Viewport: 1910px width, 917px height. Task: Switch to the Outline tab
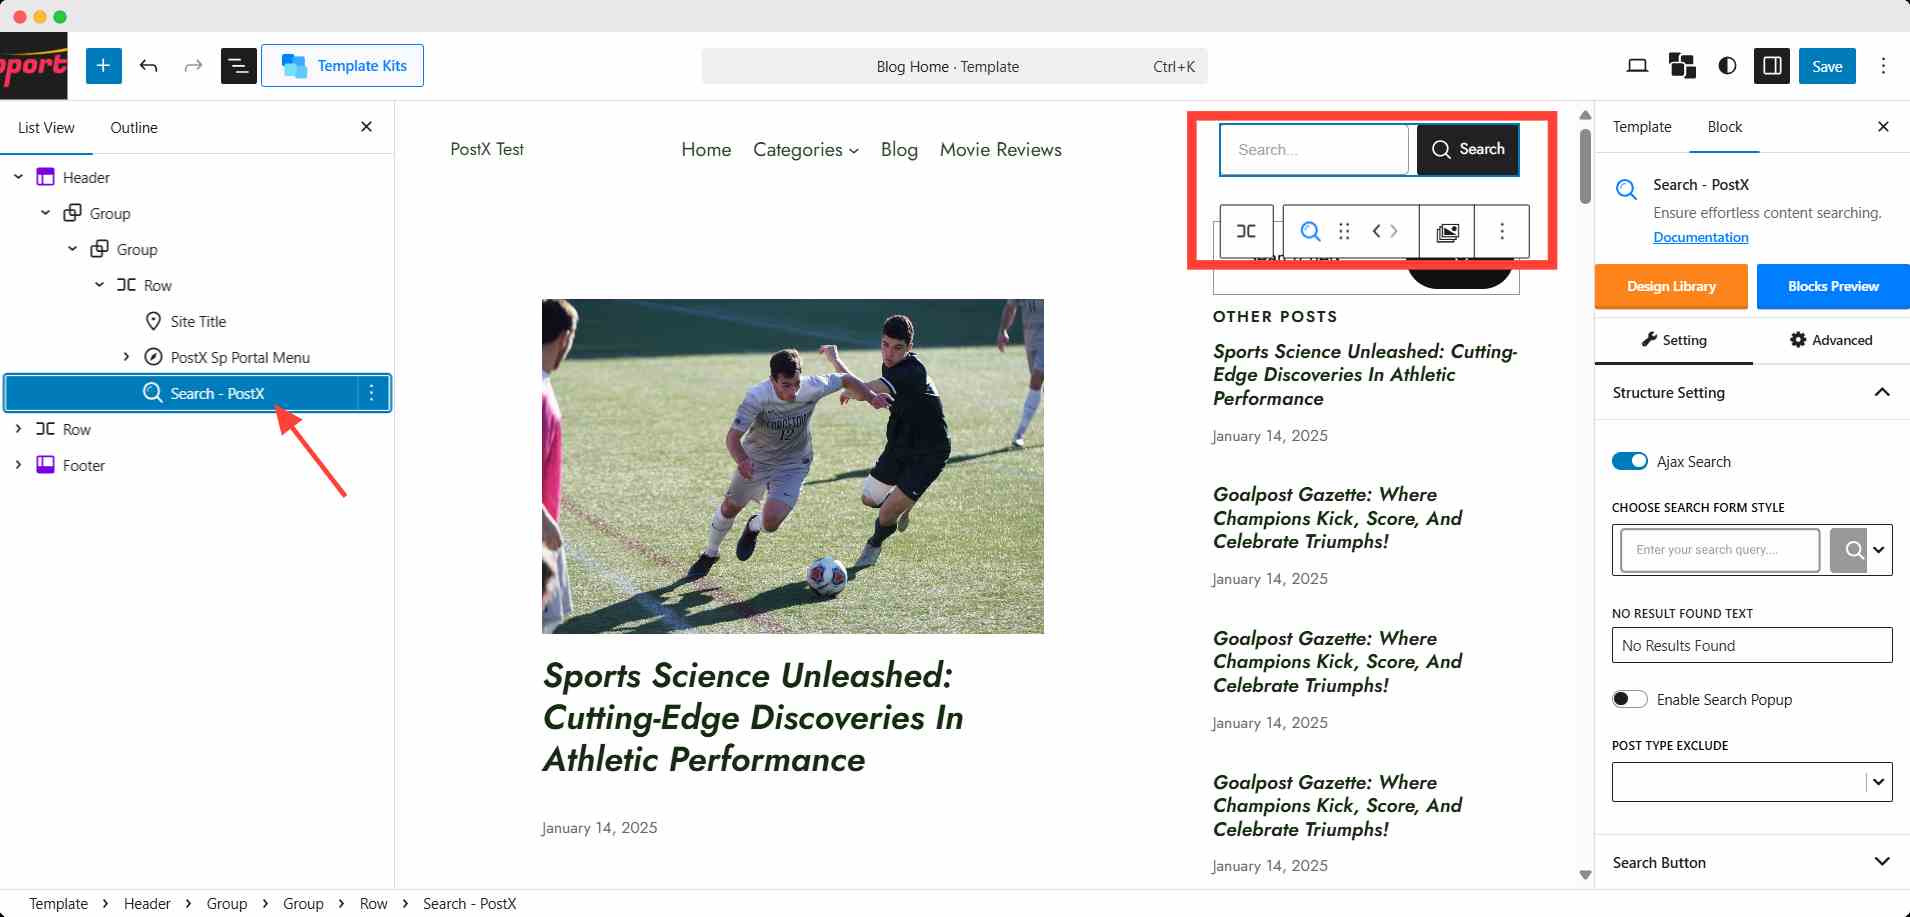tap(134, 127)
